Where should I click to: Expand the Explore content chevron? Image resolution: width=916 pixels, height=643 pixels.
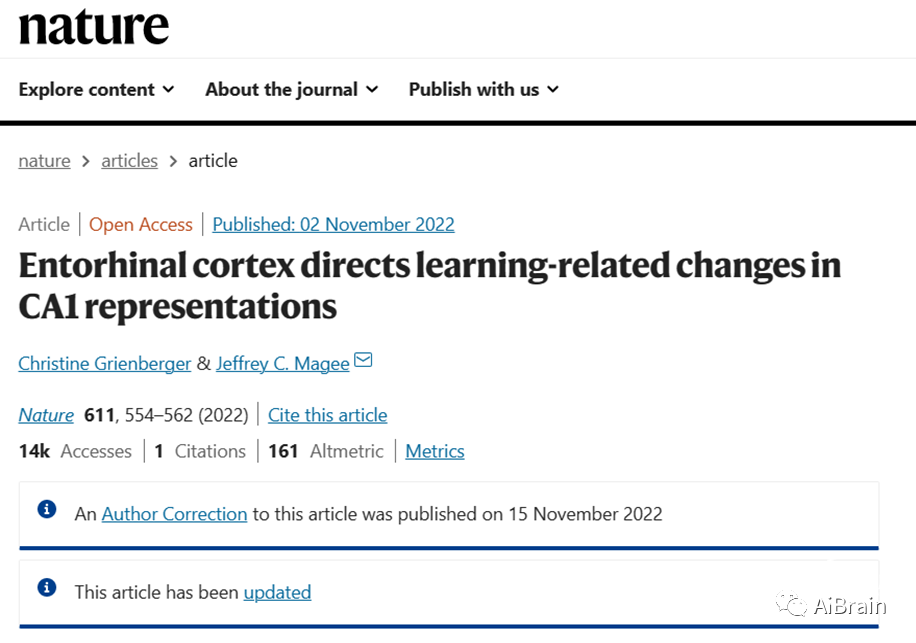click(x=168, y=89)
